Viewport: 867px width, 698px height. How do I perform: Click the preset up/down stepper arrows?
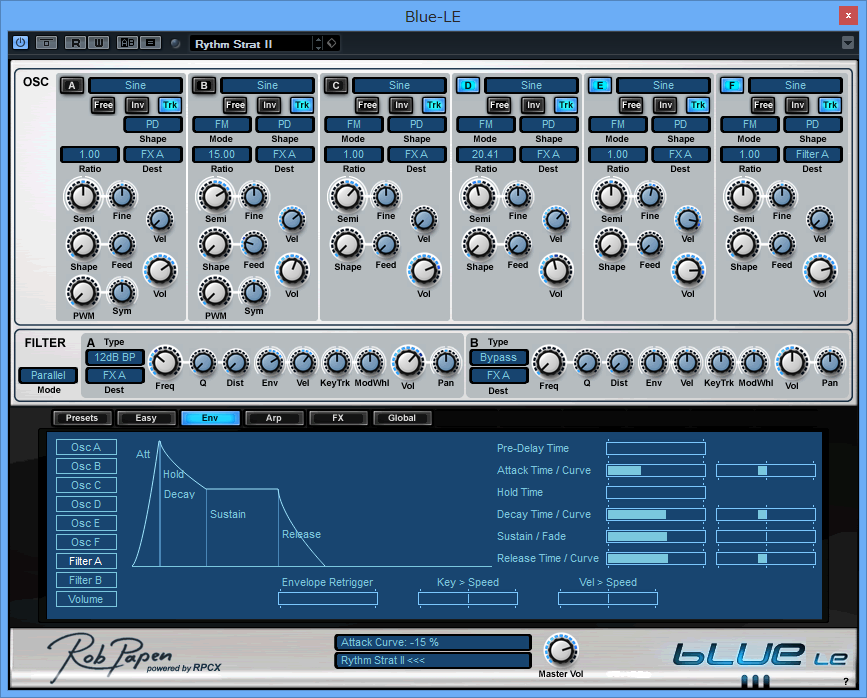tap(318, 43)
